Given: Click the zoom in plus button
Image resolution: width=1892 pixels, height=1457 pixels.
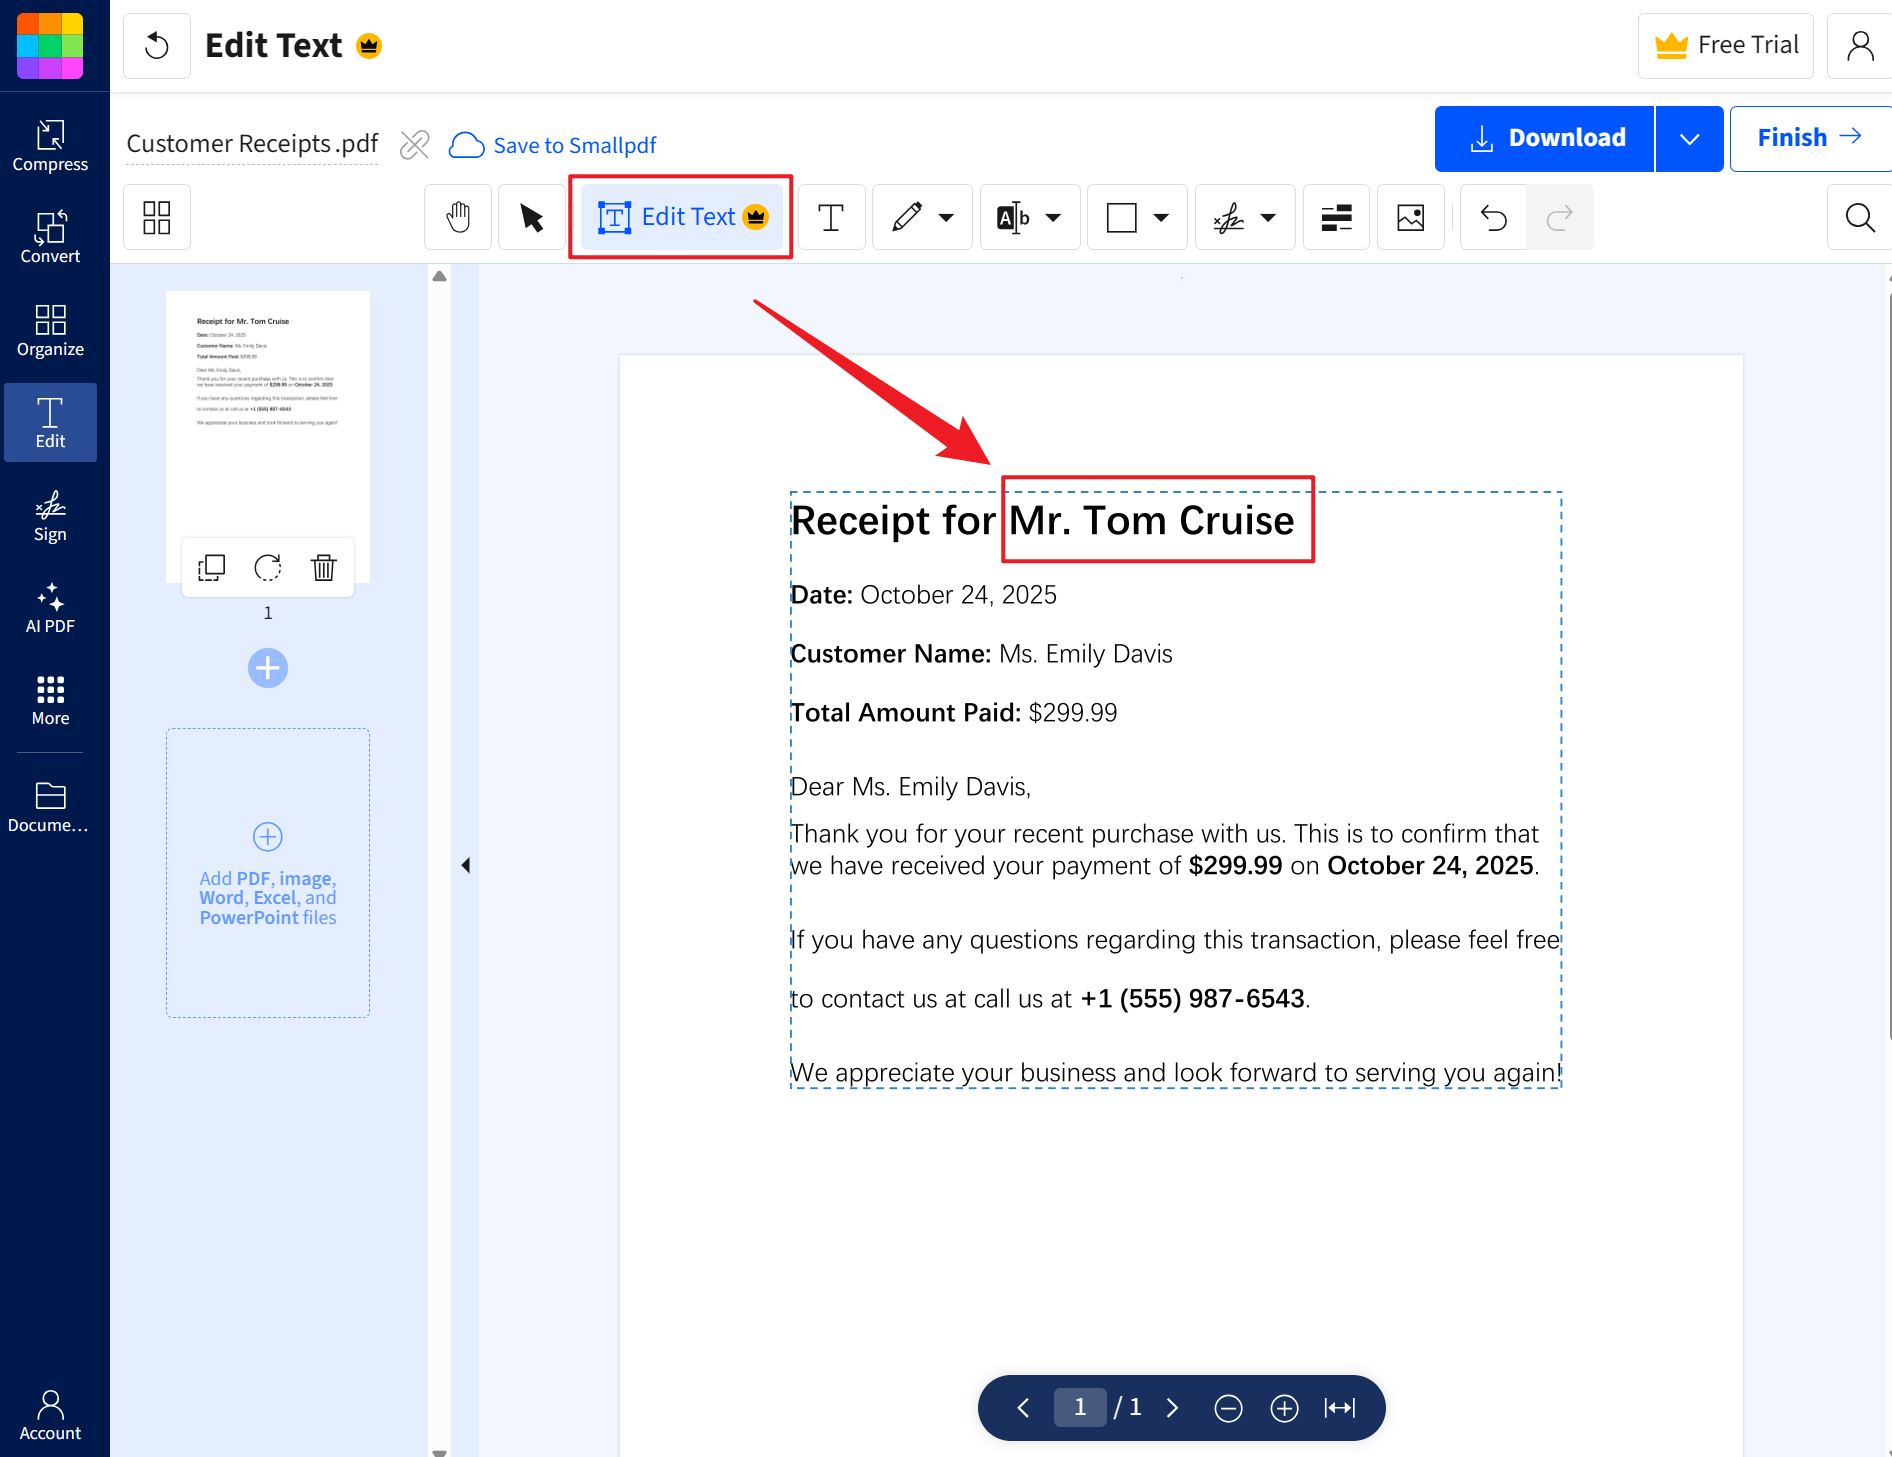Looking at the screenshot, I should [1284, 1408].
